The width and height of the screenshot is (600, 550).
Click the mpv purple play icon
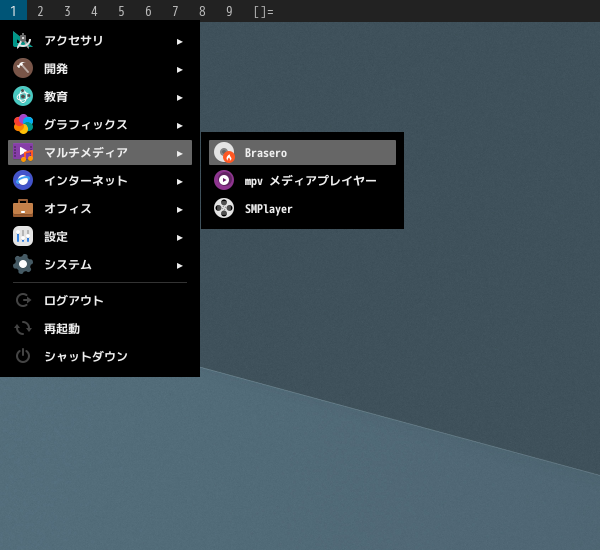click(224, 180)
